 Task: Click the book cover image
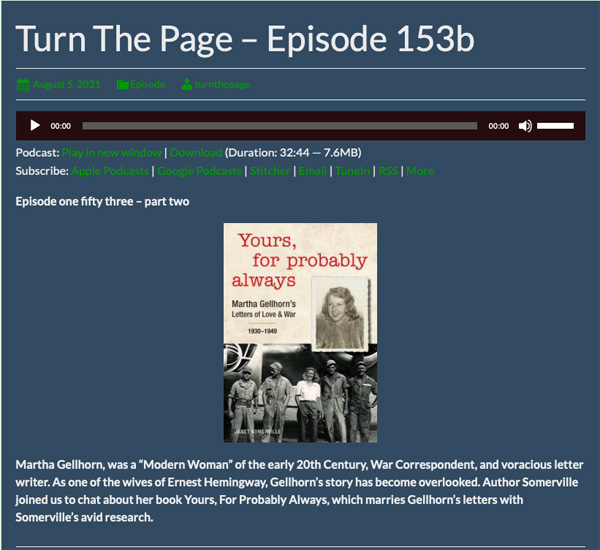(300, 333)
